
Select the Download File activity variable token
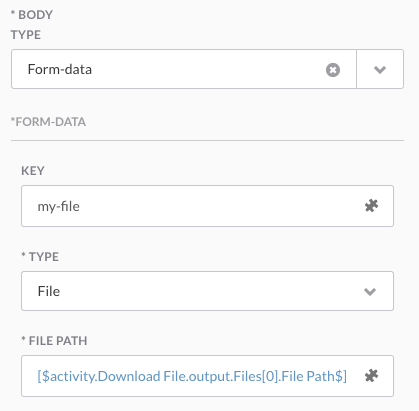coord(192,376)
